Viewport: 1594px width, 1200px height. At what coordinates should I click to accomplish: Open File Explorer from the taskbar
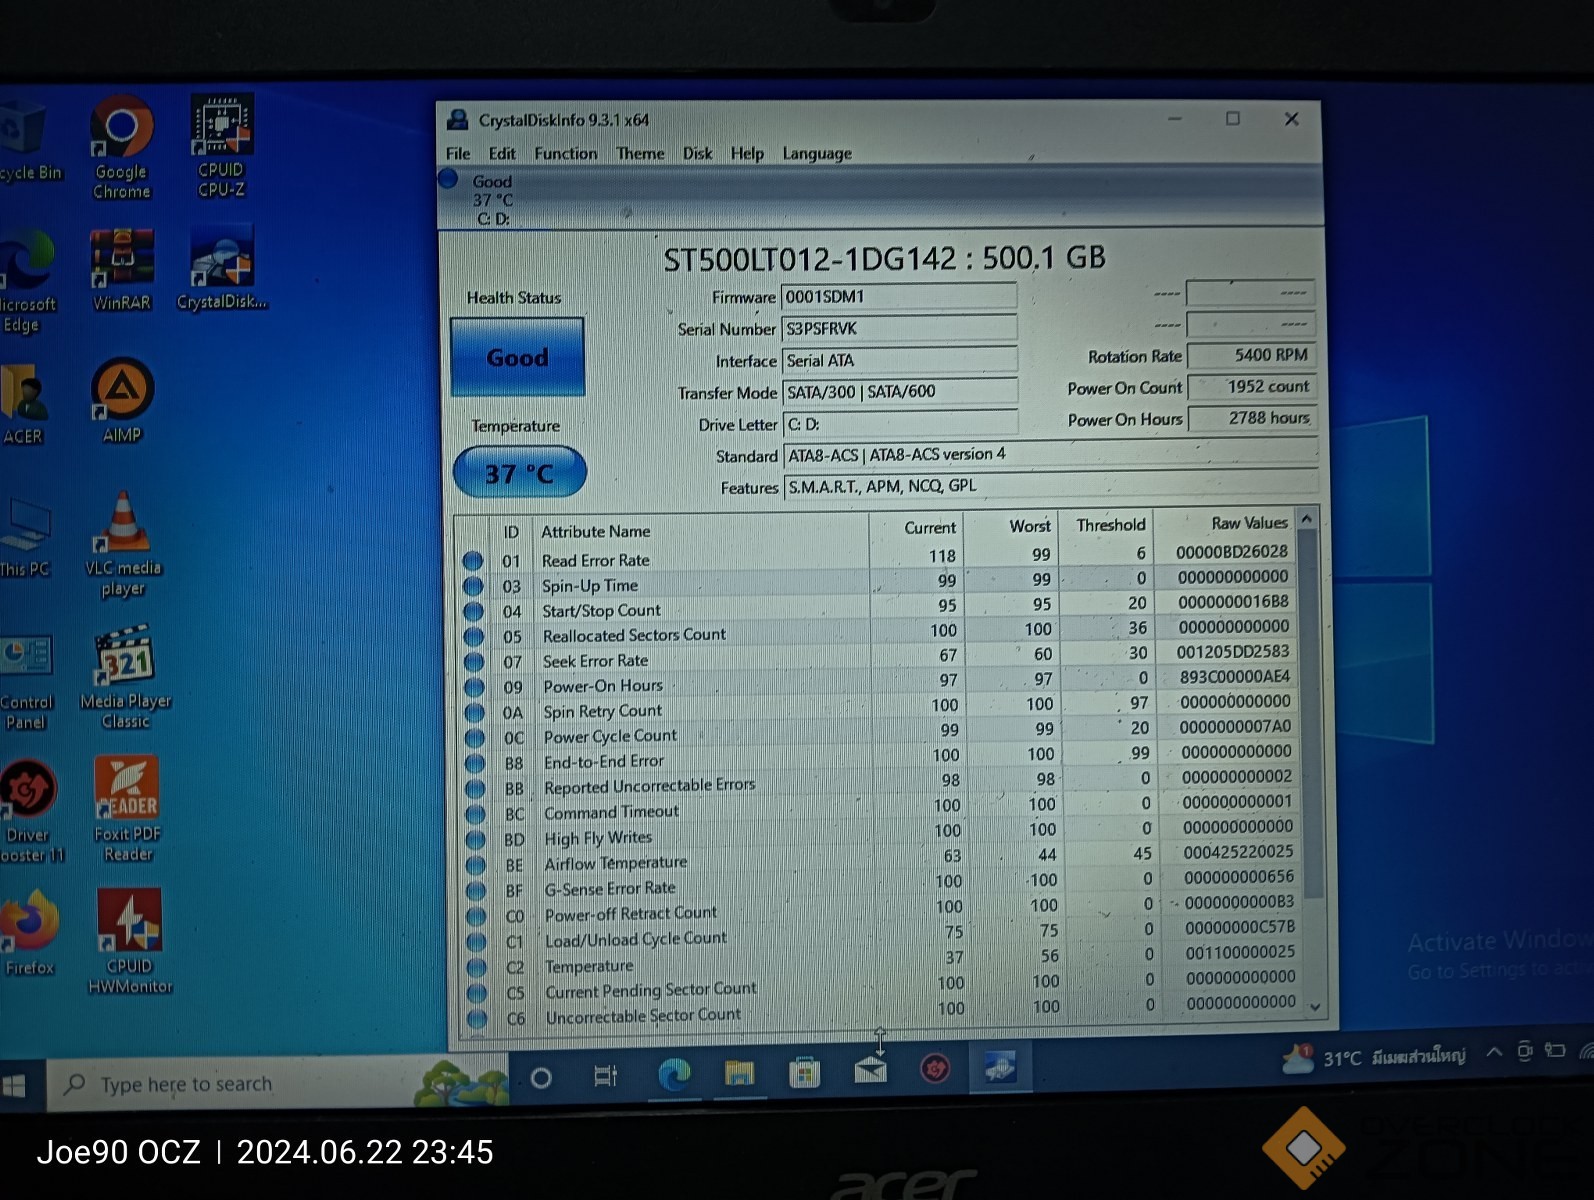(x=739, y=1074)
